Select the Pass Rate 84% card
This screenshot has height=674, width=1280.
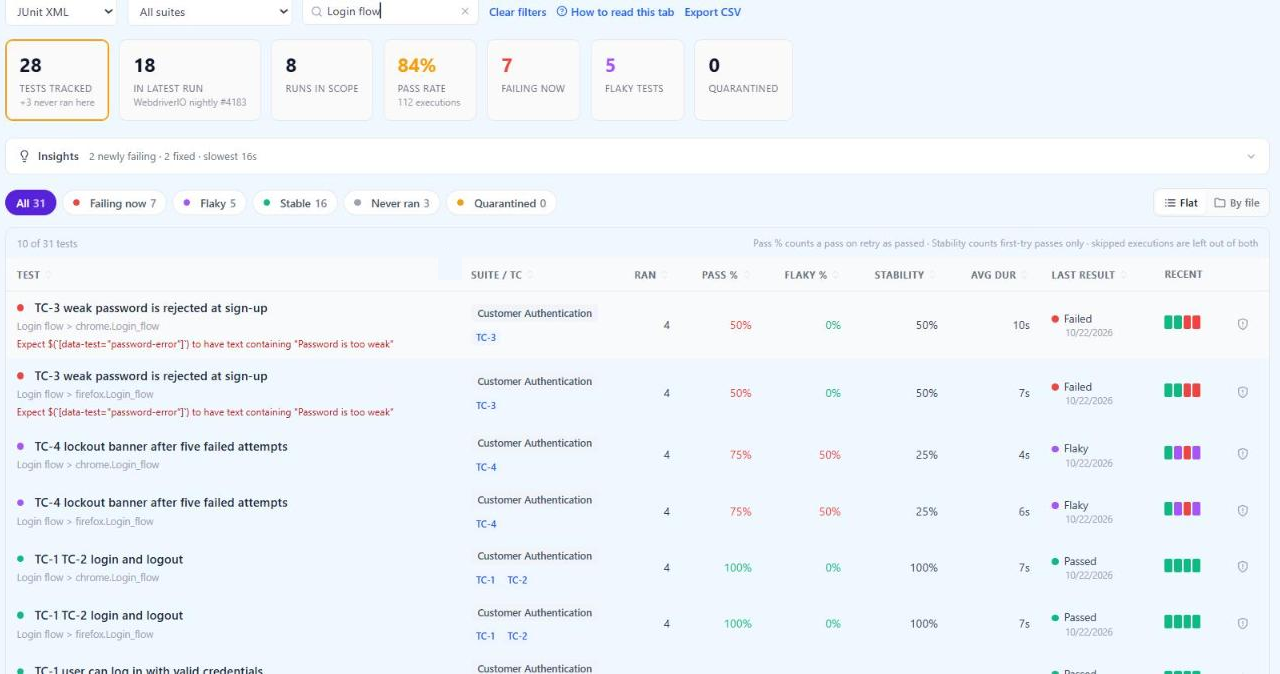pyautogui.click(x=430, y=80)
